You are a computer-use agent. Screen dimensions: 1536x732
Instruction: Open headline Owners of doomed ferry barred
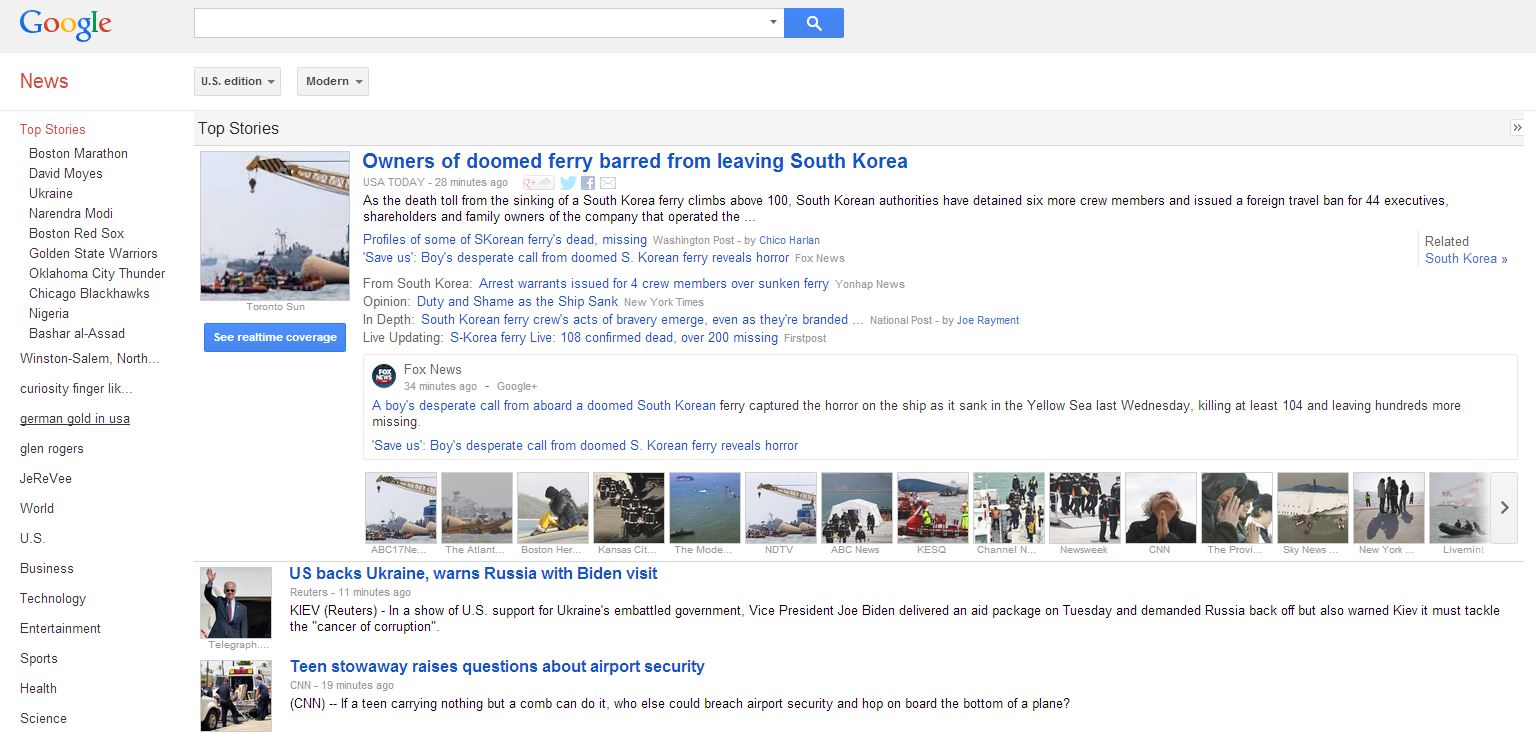(635, 161)
